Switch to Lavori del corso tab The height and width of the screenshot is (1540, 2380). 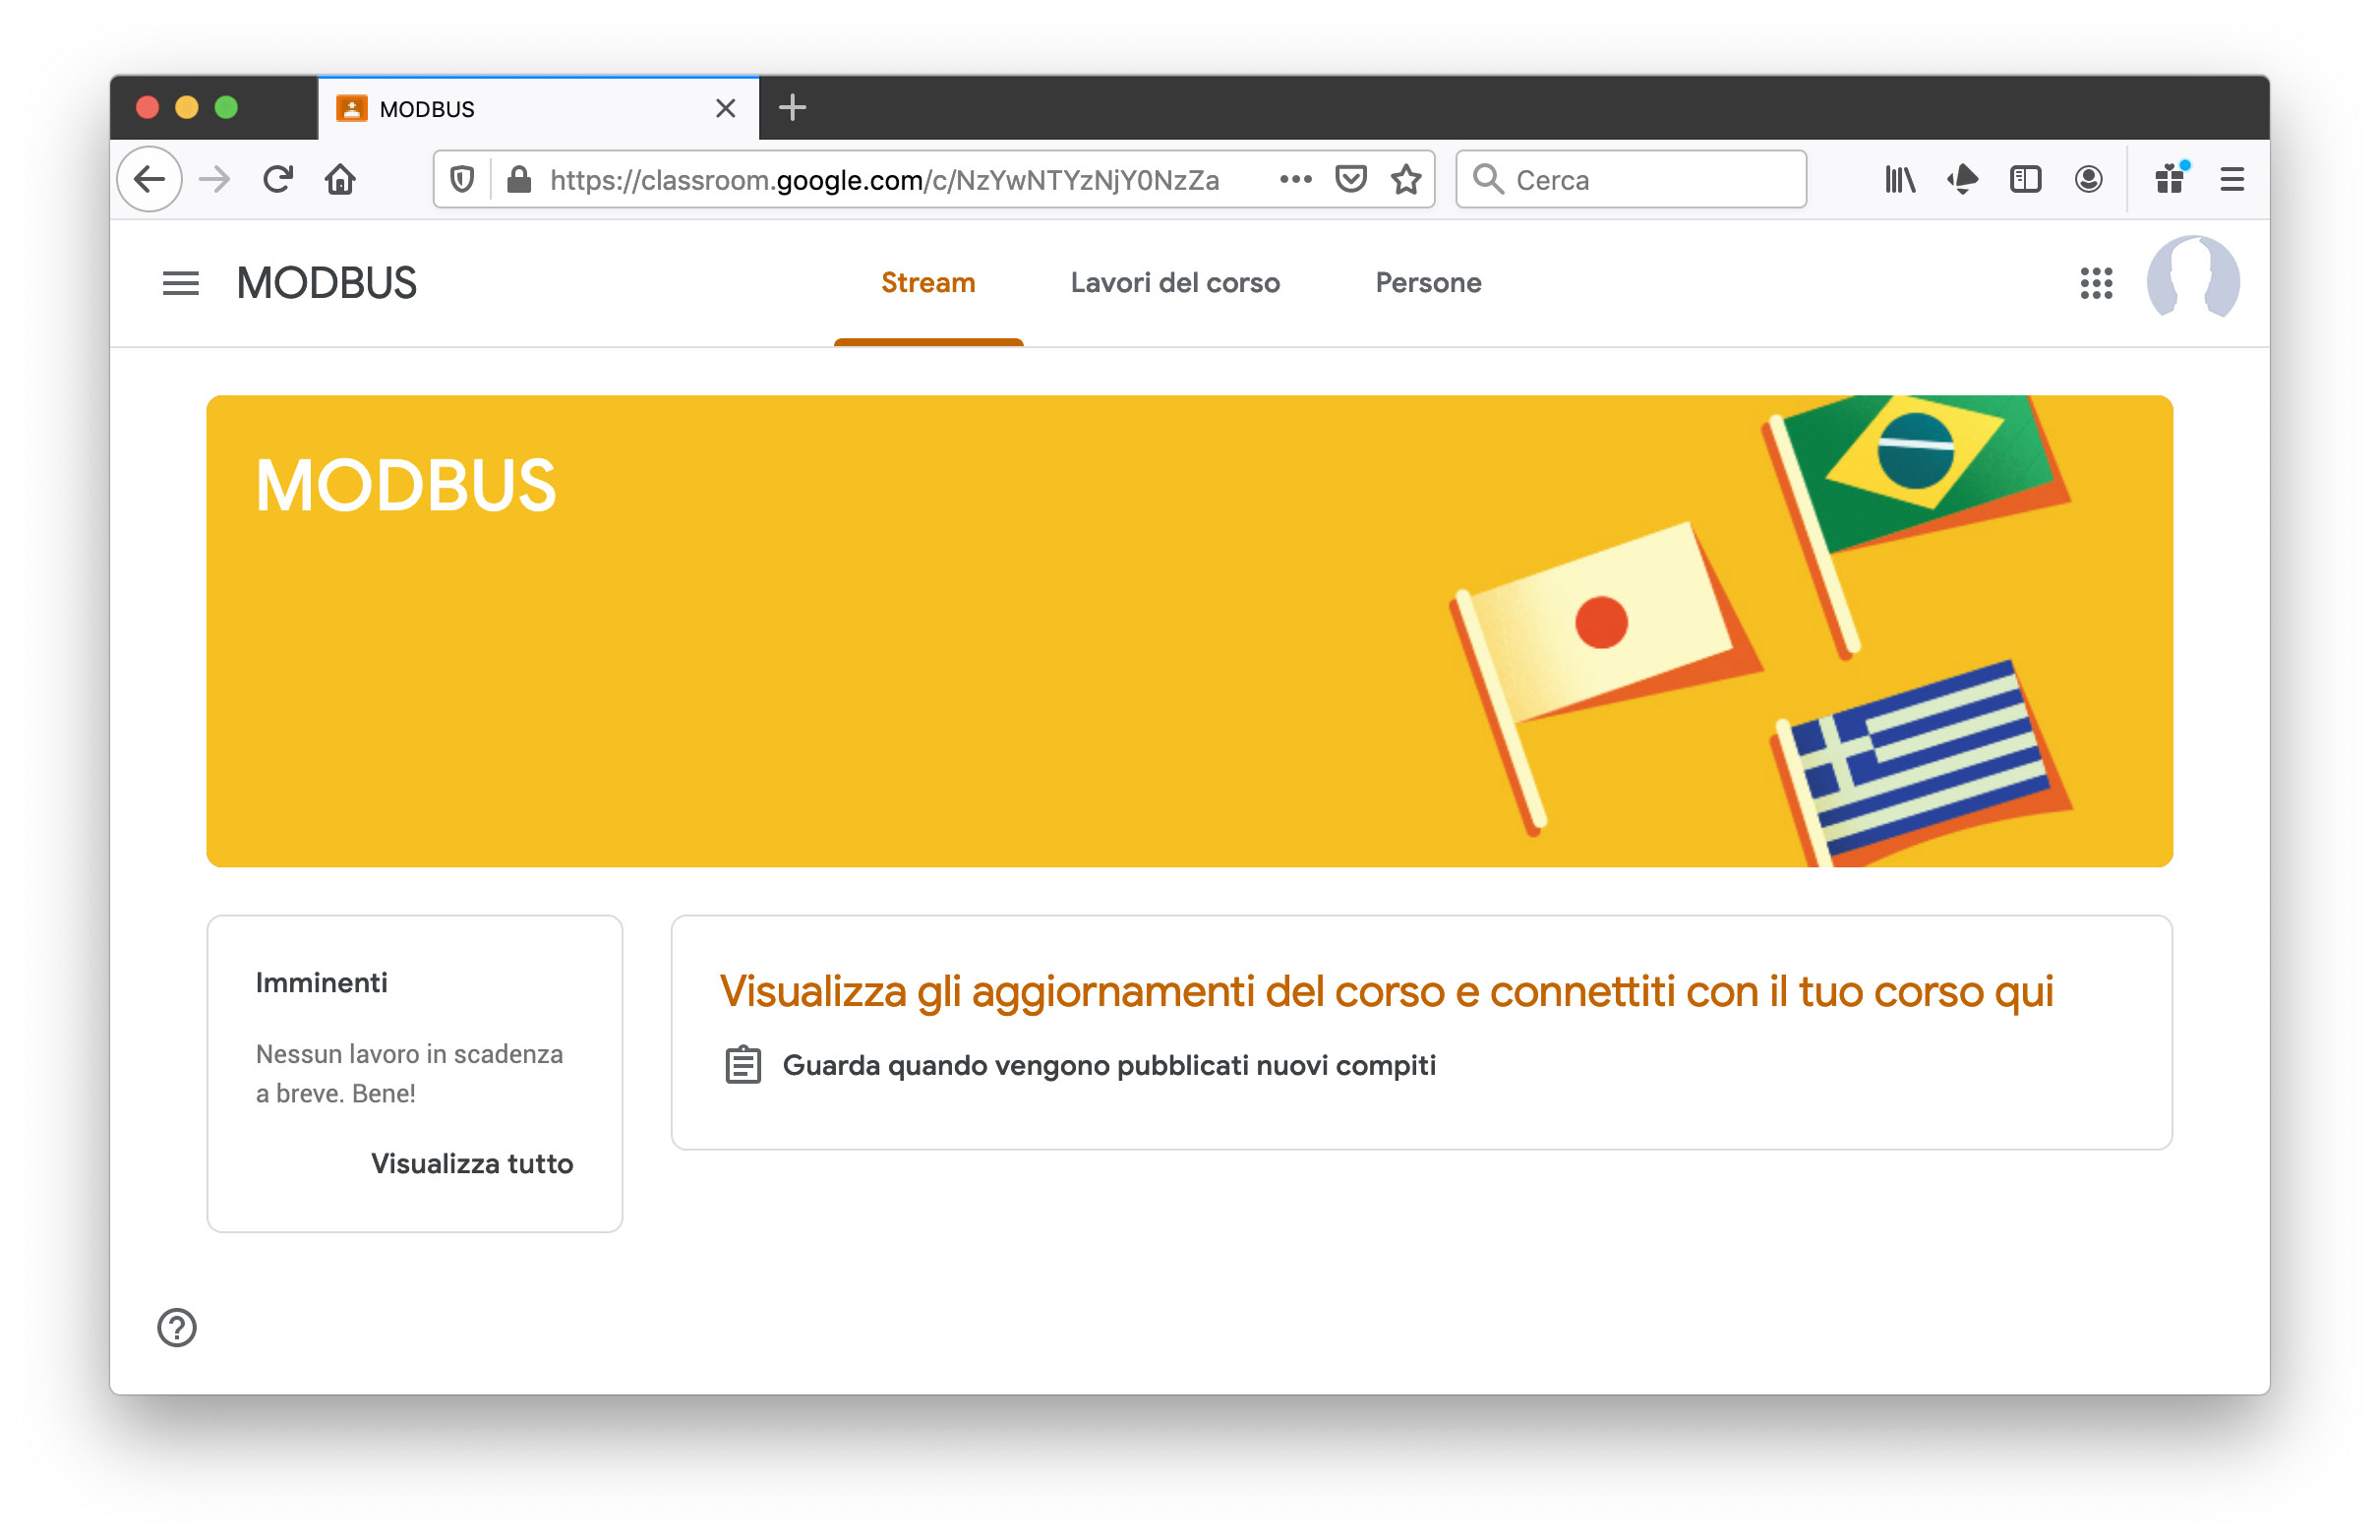point(1175,283)
